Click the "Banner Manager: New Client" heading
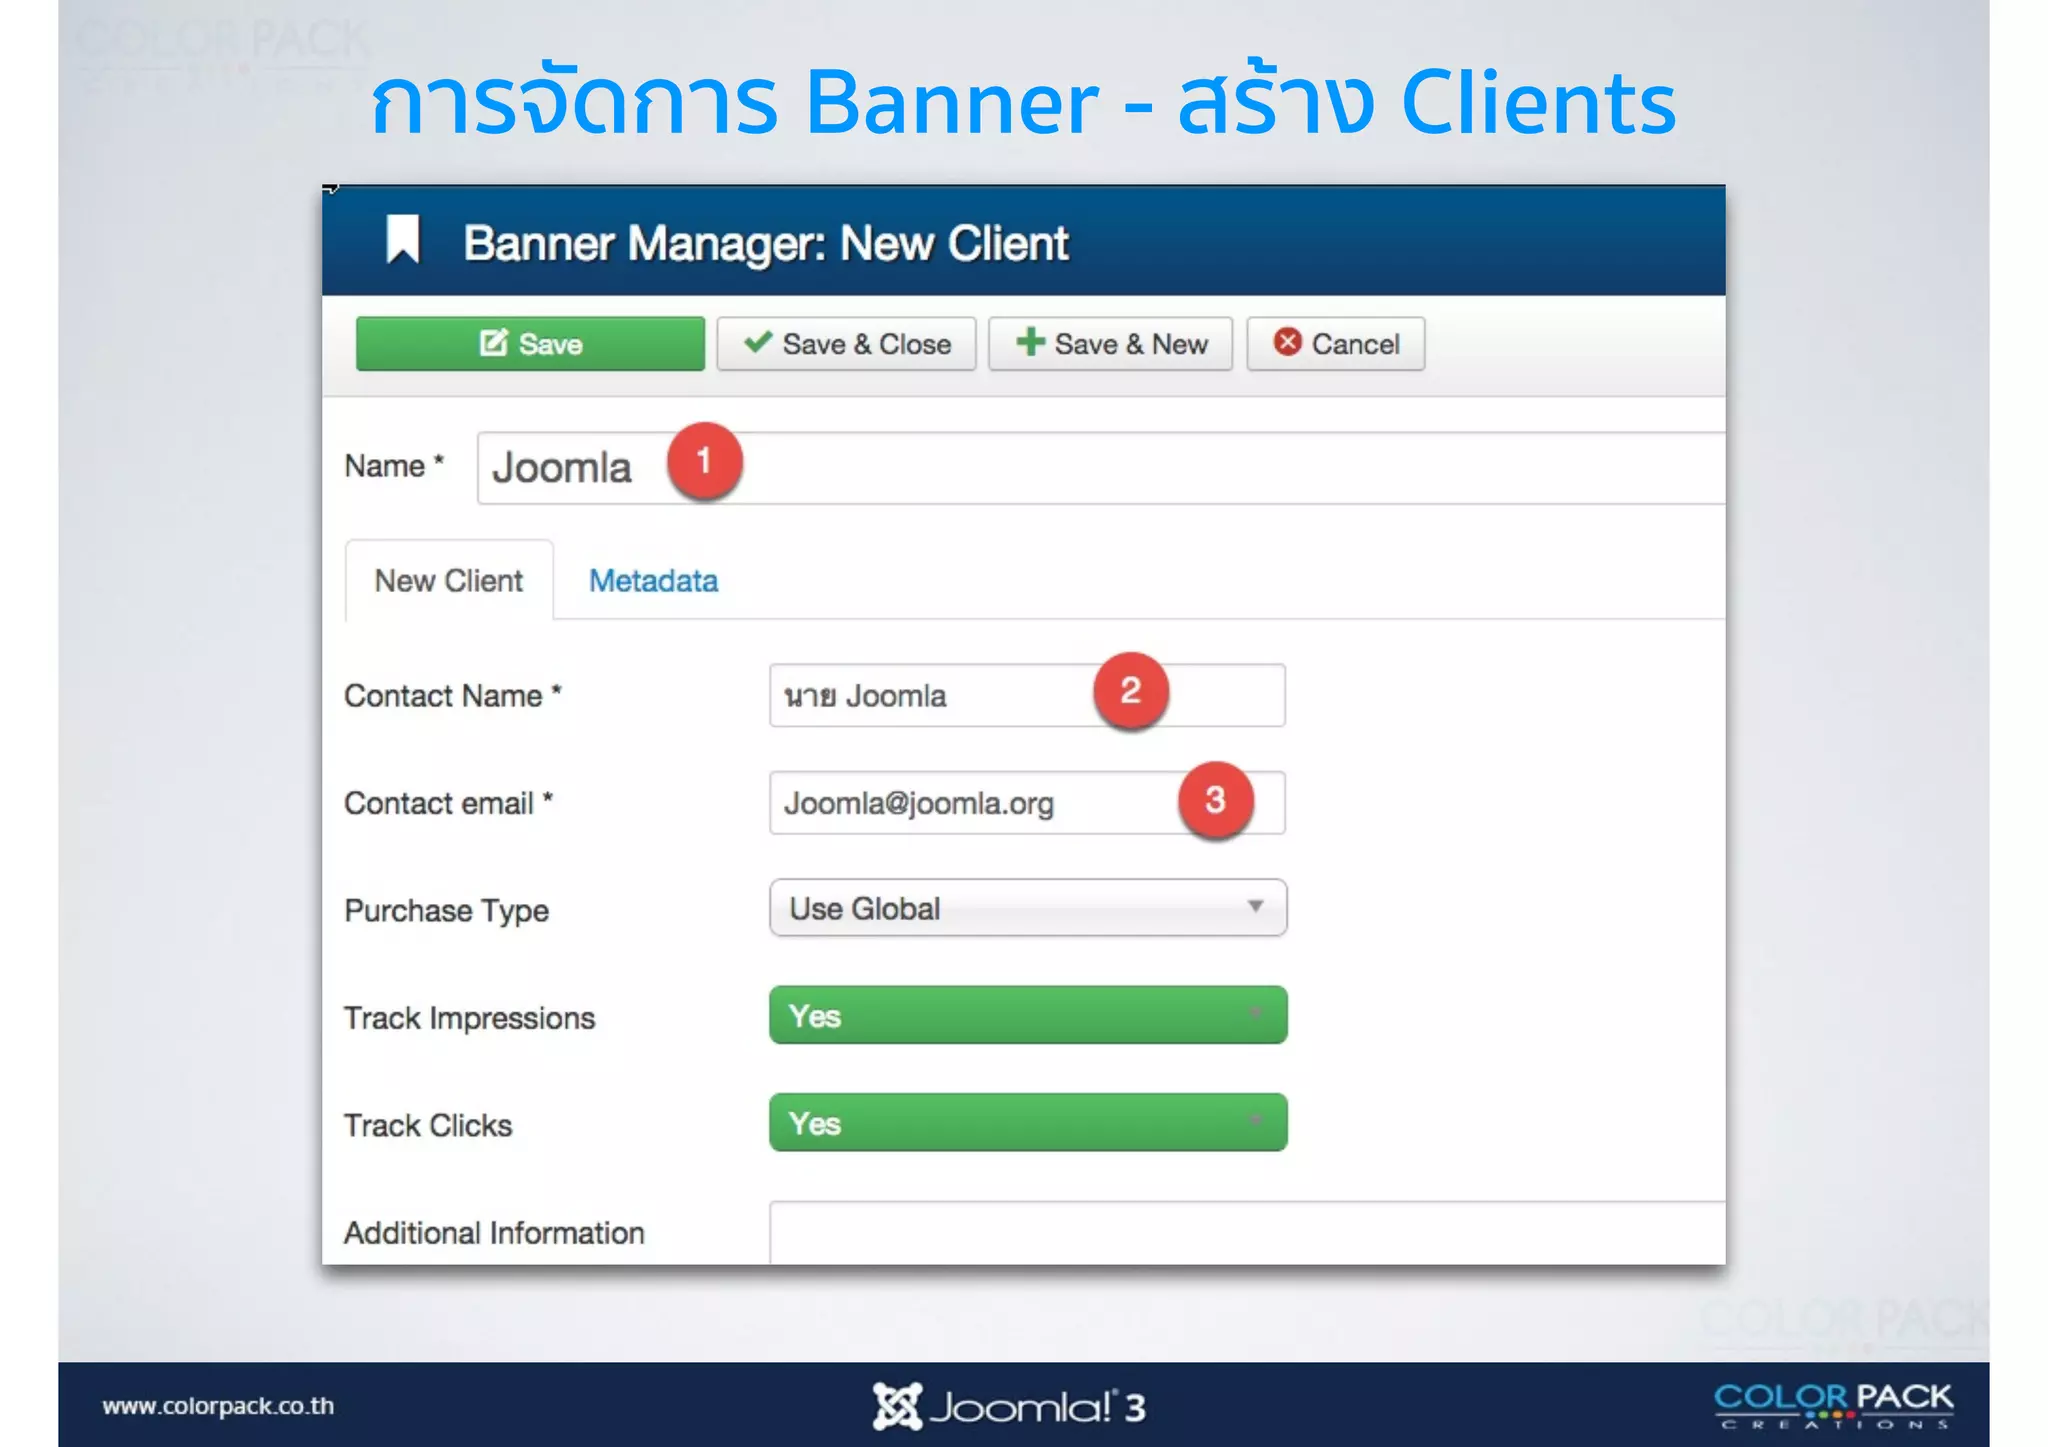Image resolution: width=2048 pixels, height=1447 pixels. click(x=766, y=243)
